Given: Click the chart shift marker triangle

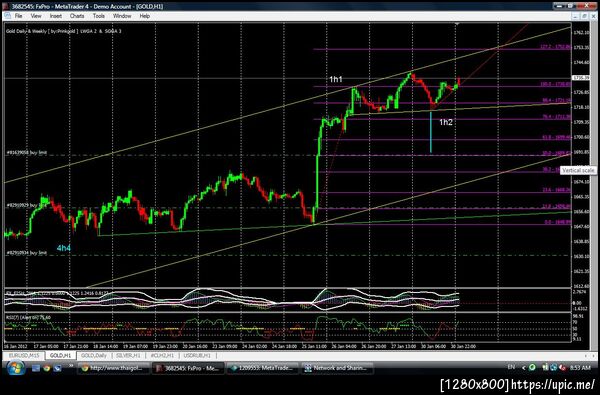Looking at the screenshot, I should pos(457,24).
